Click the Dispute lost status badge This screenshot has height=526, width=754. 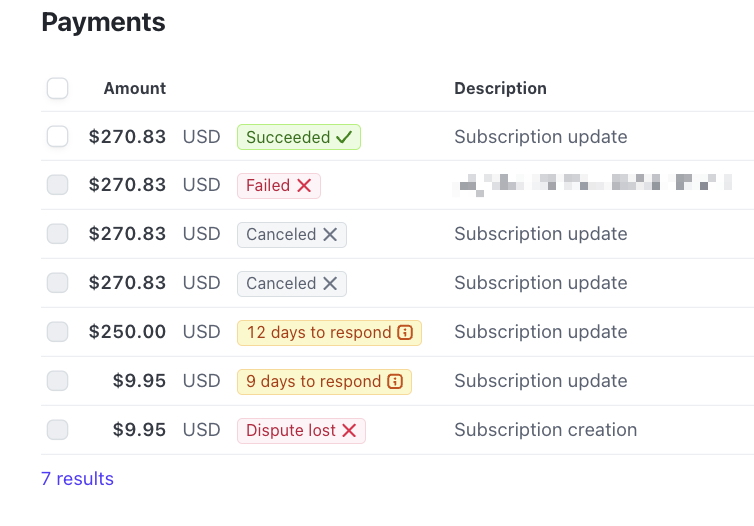[301, 431]
